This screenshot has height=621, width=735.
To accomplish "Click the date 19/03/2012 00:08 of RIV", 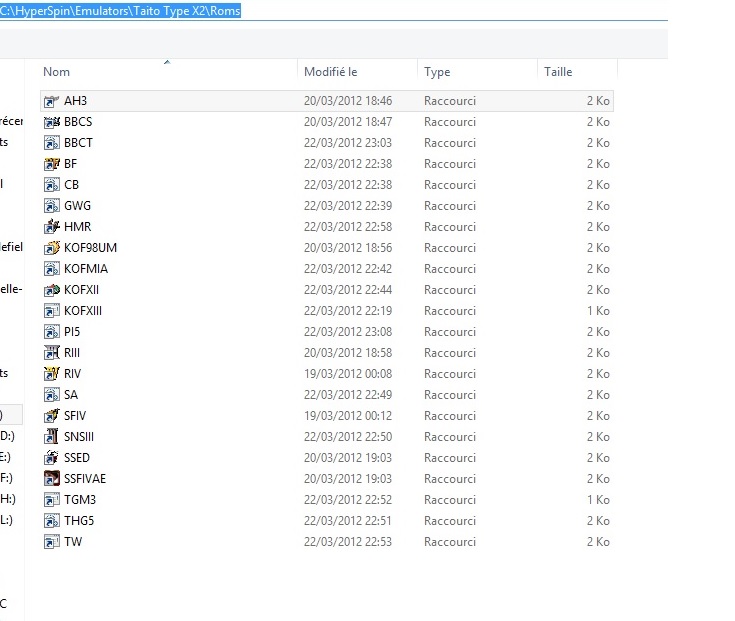I will point(348,374).
